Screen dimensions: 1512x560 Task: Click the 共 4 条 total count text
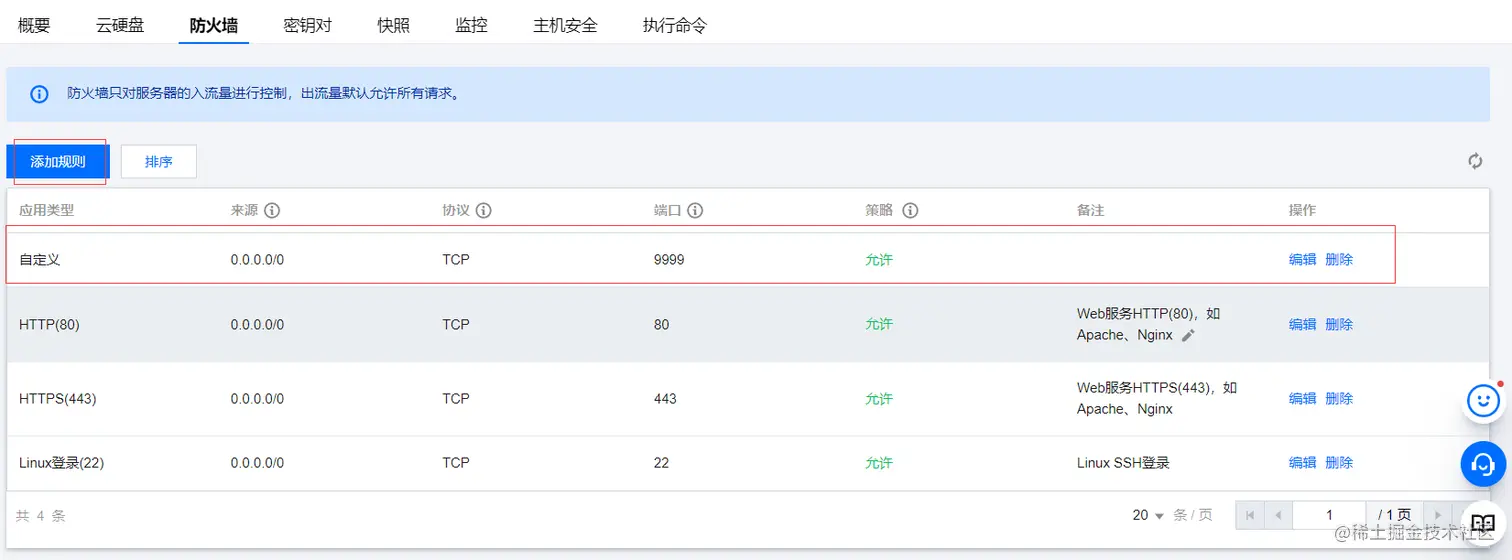click(x=41, y=516)
